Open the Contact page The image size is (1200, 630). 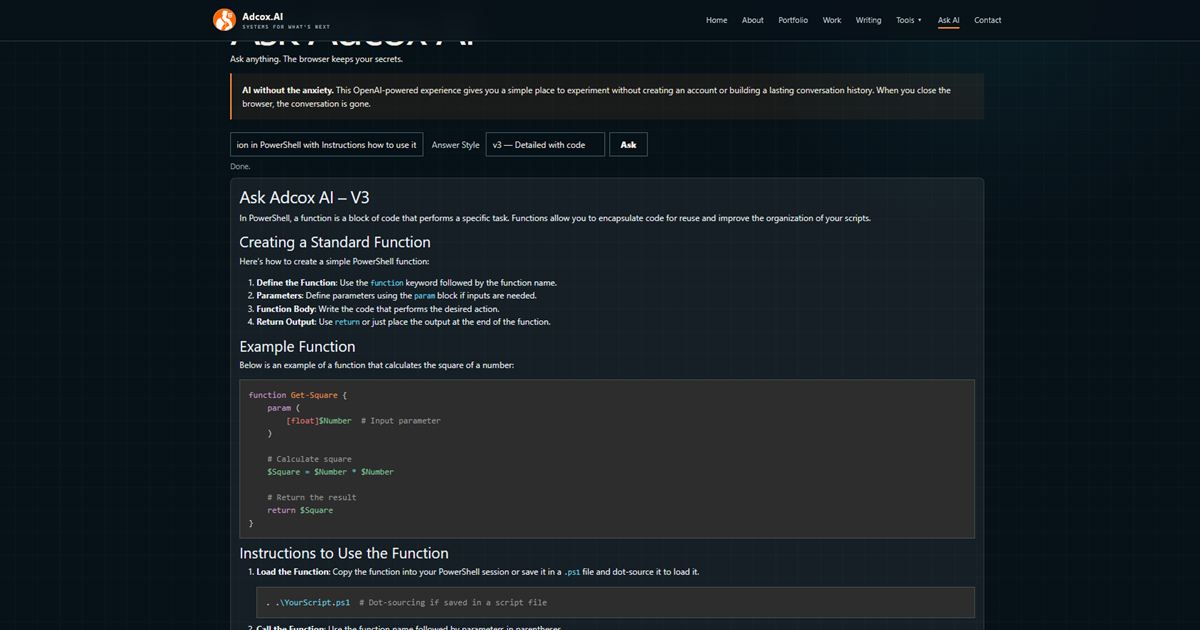988,20
